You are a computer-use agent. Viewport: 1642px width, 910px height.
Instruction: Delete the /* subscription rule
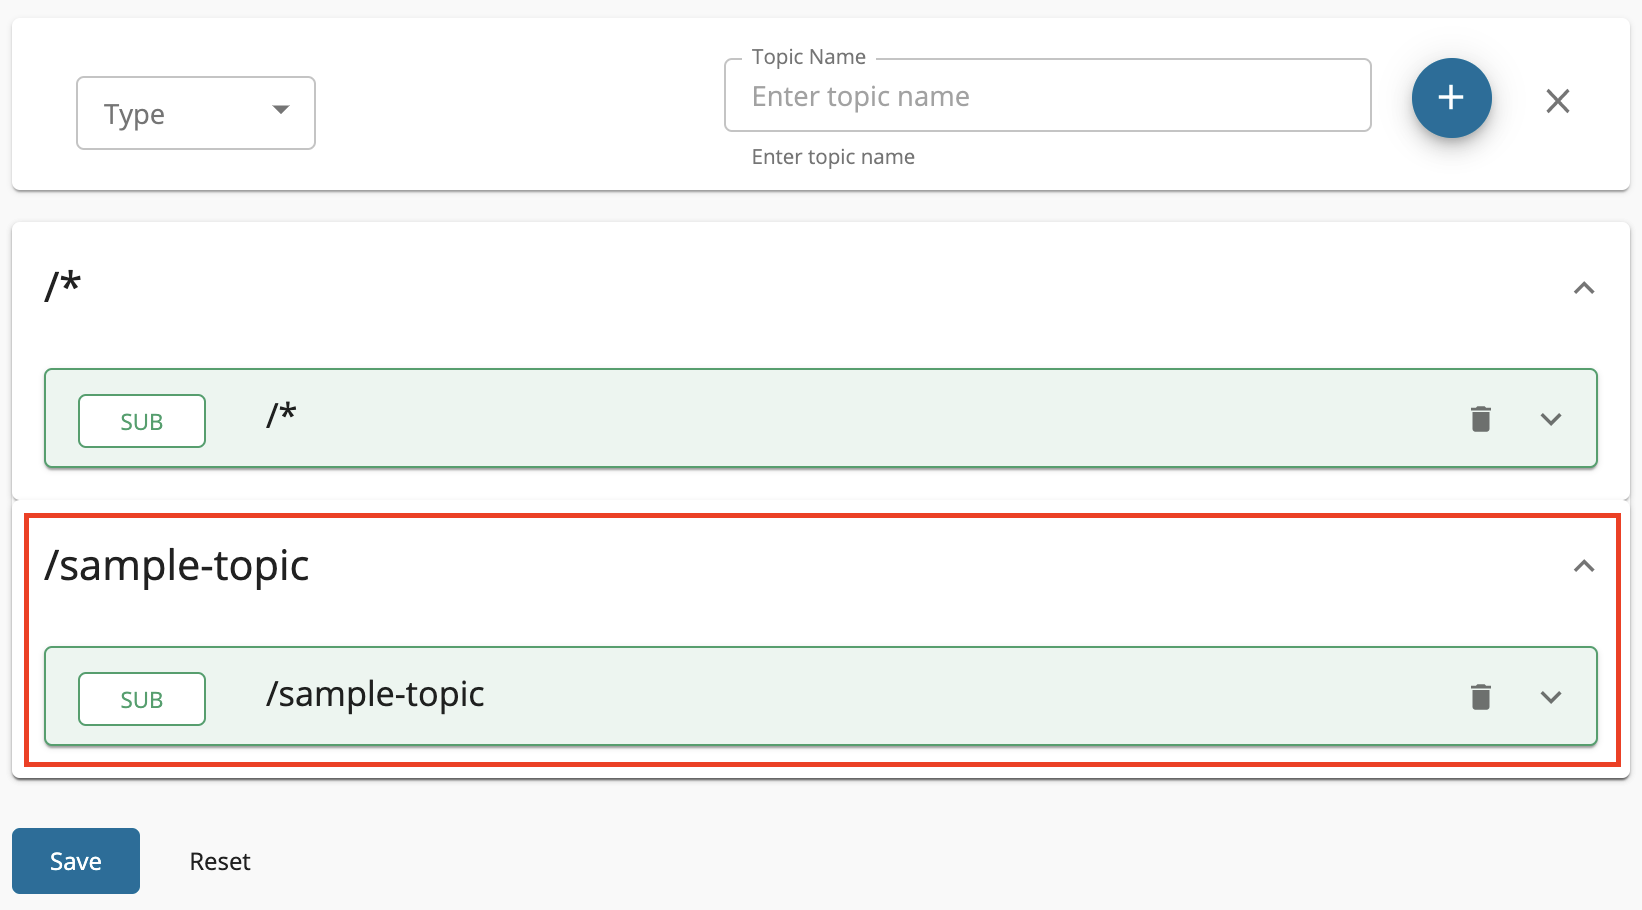point(1481,419)
